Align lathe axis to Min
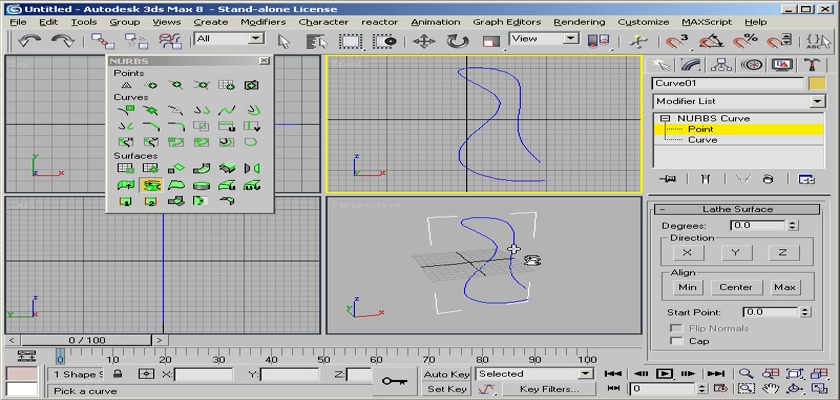The height and width of the screenshot is (400, 840). pos(687,287)
